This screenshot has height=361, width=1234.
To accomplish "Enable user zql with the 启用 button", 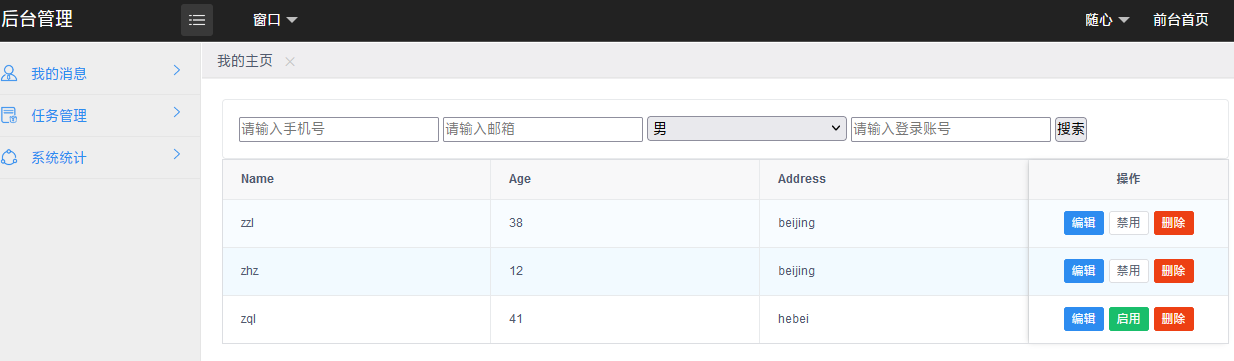I will point(1129,319).
